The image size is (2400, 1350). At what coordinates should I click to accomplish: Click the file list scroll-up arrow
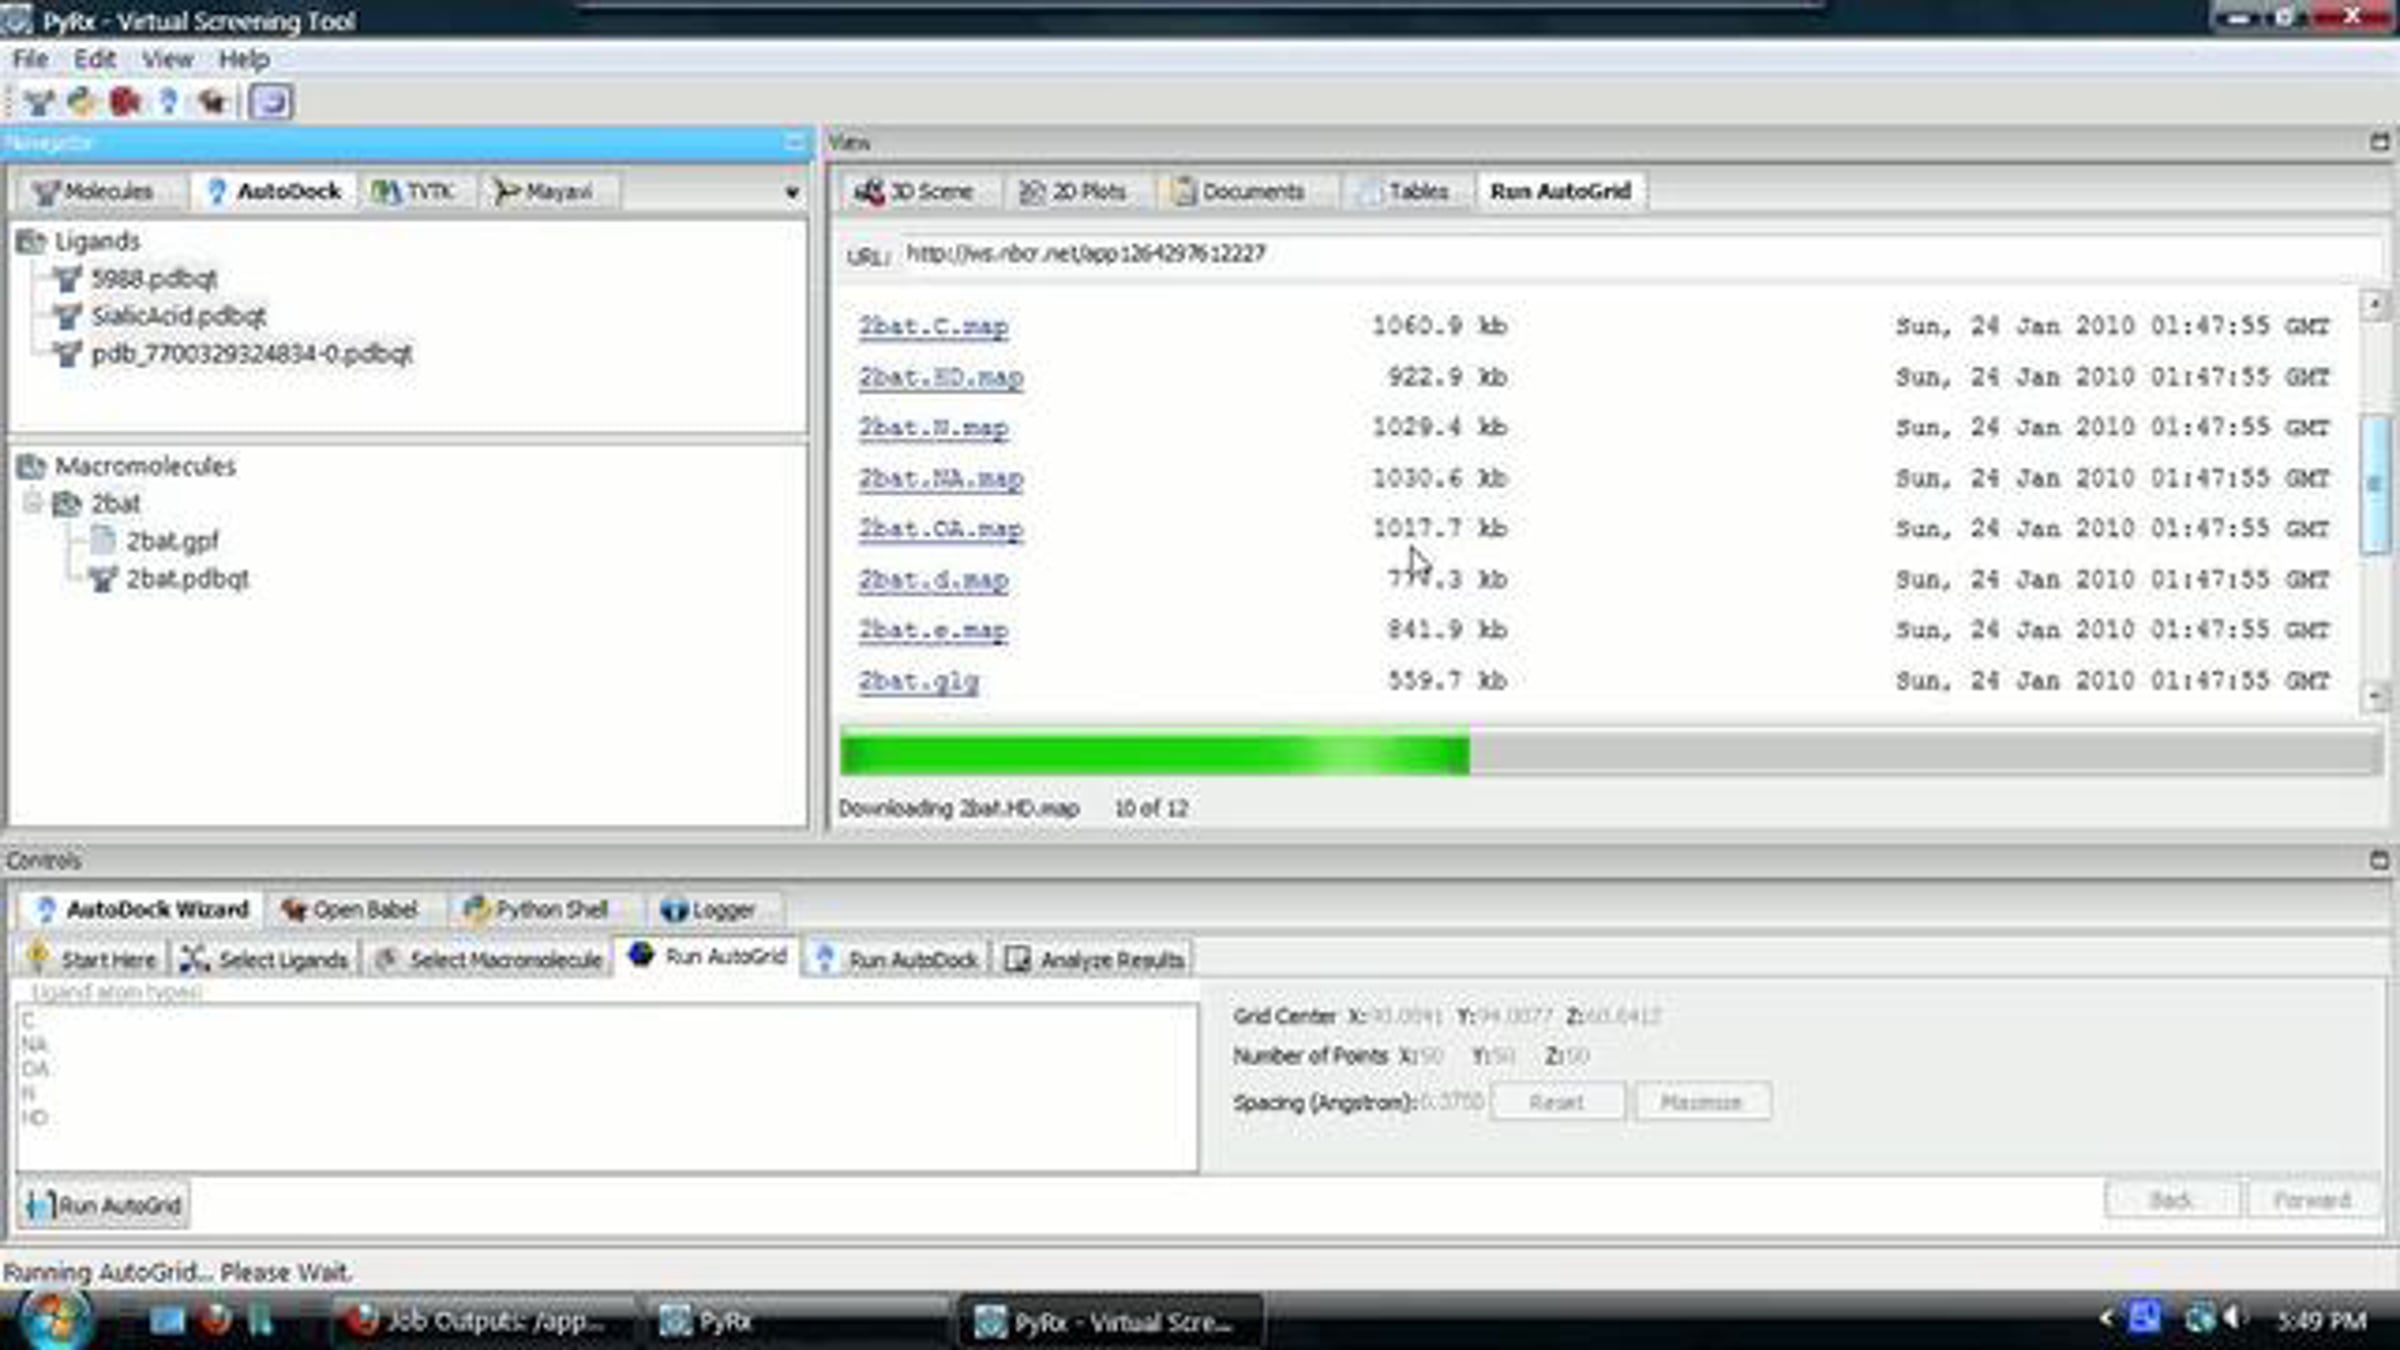[x=2375, y=303]
